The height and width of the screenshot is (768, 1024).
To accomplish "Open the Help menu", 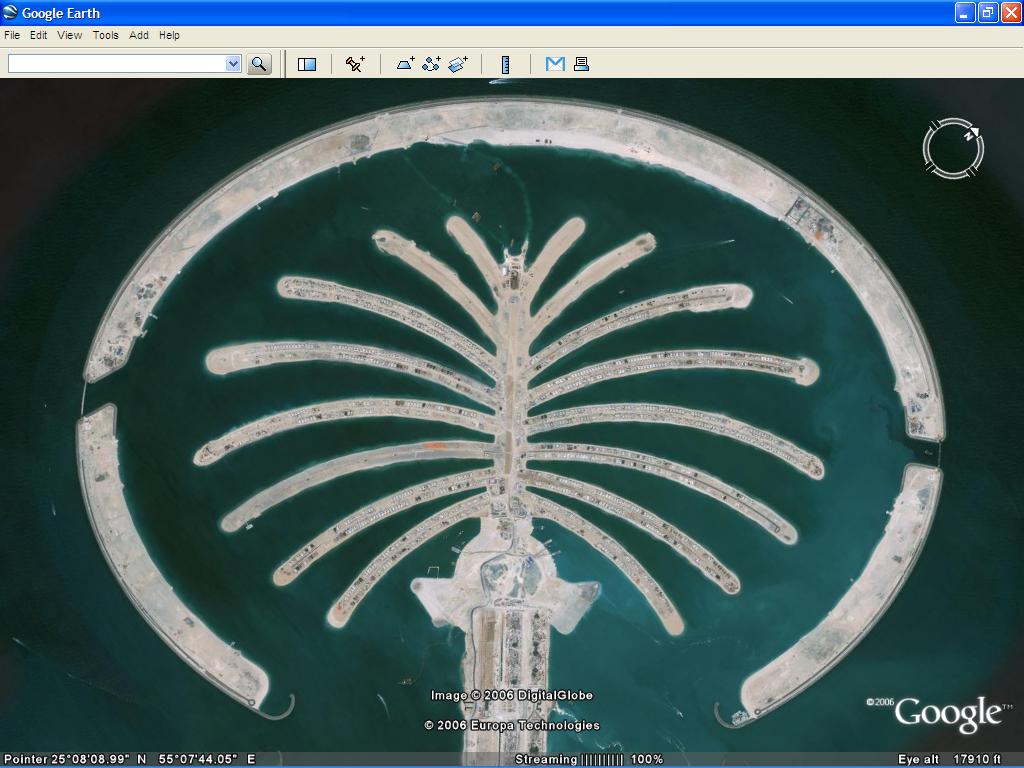I will coord(170,35).
